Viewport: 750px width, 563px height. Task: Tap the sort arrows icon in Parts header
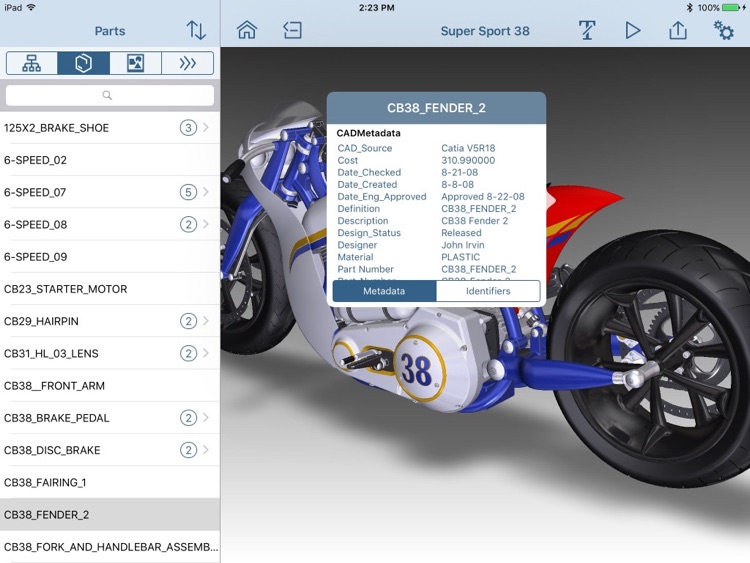pyautogui.click(x=196, y=30)
